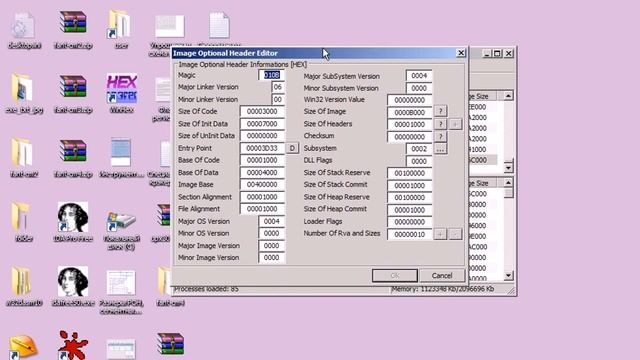Click the Minor Image Version field
The width and height of the screenshot is (640, 360).
click(271, 258)
